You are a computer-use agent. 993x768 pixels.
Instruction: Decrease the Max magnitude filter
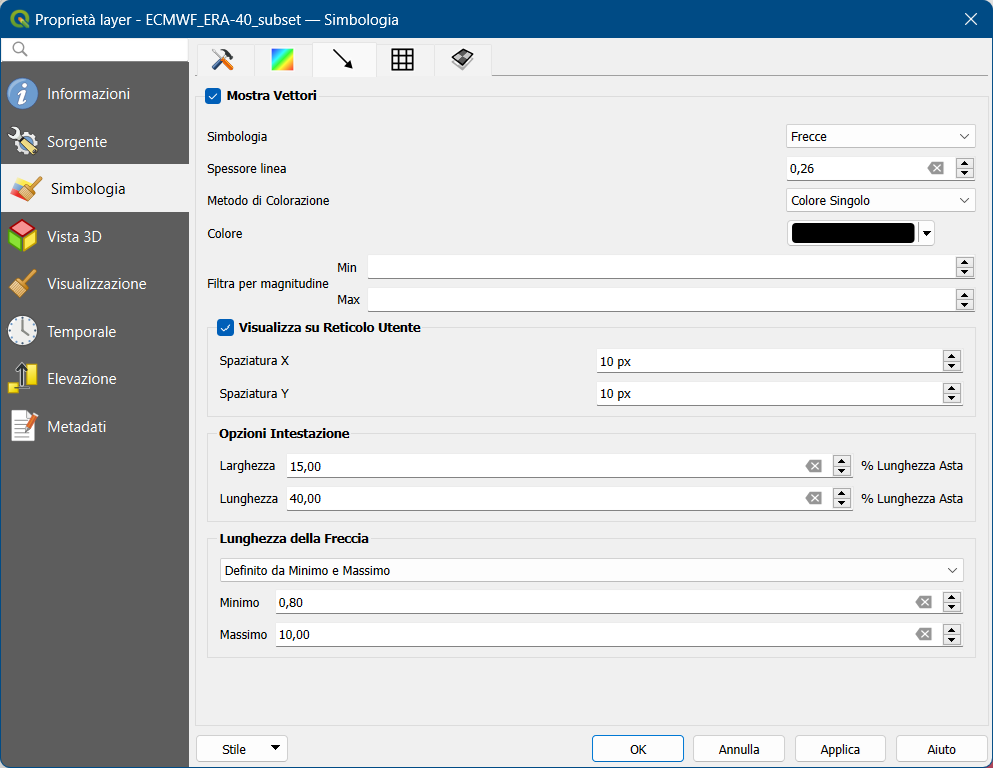click(x=965, y=305)
